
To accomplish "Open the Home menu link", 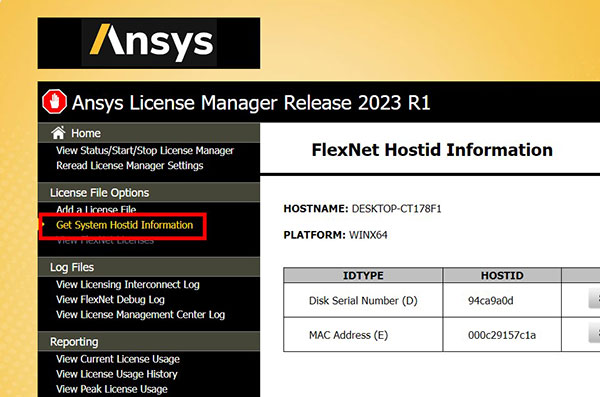I will coord(86,133).
